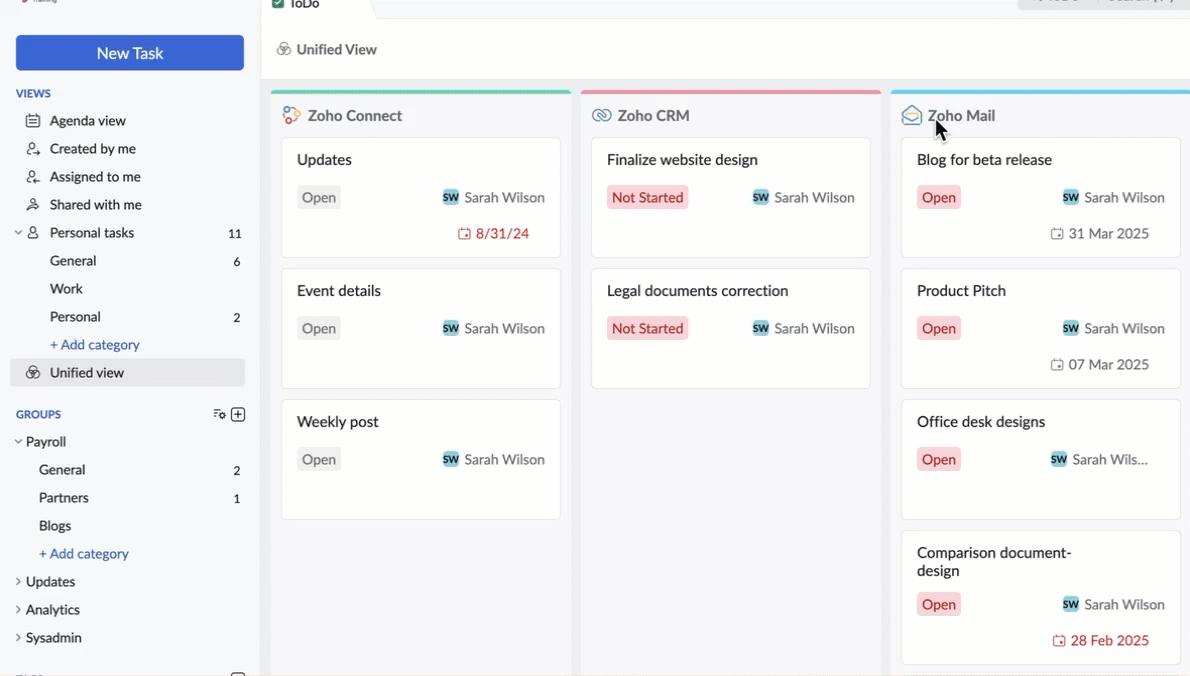
Task: Select the Unified view icon in sidebar
Action: [x=33, y=373]
